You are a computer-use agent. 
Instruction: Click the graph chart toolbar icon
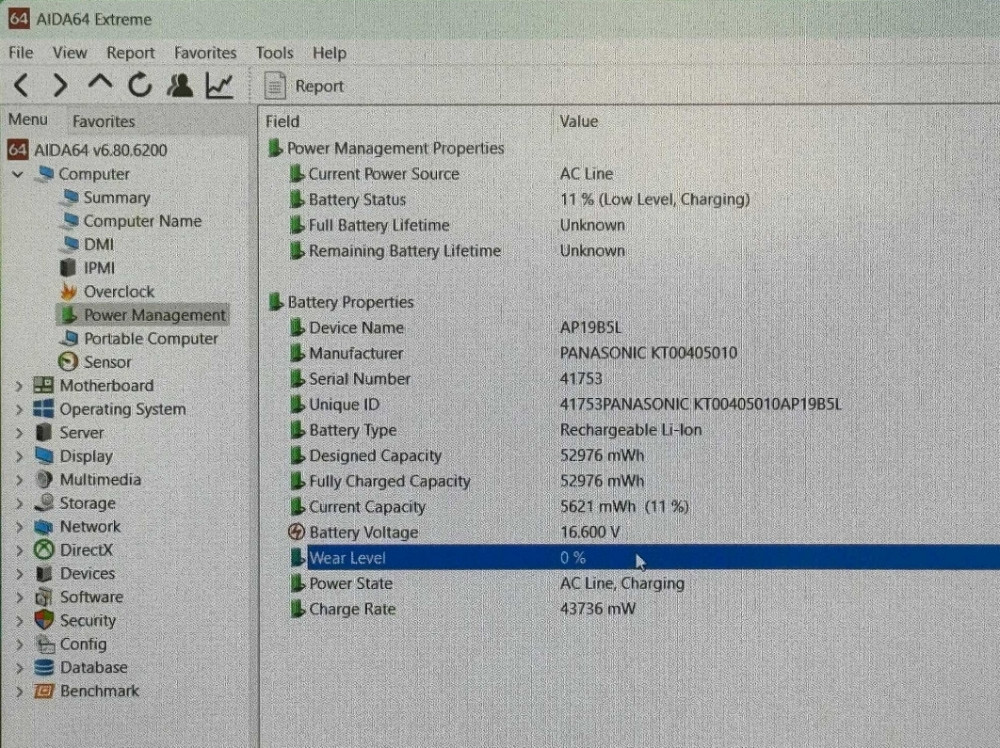click(x=219, y=86)
